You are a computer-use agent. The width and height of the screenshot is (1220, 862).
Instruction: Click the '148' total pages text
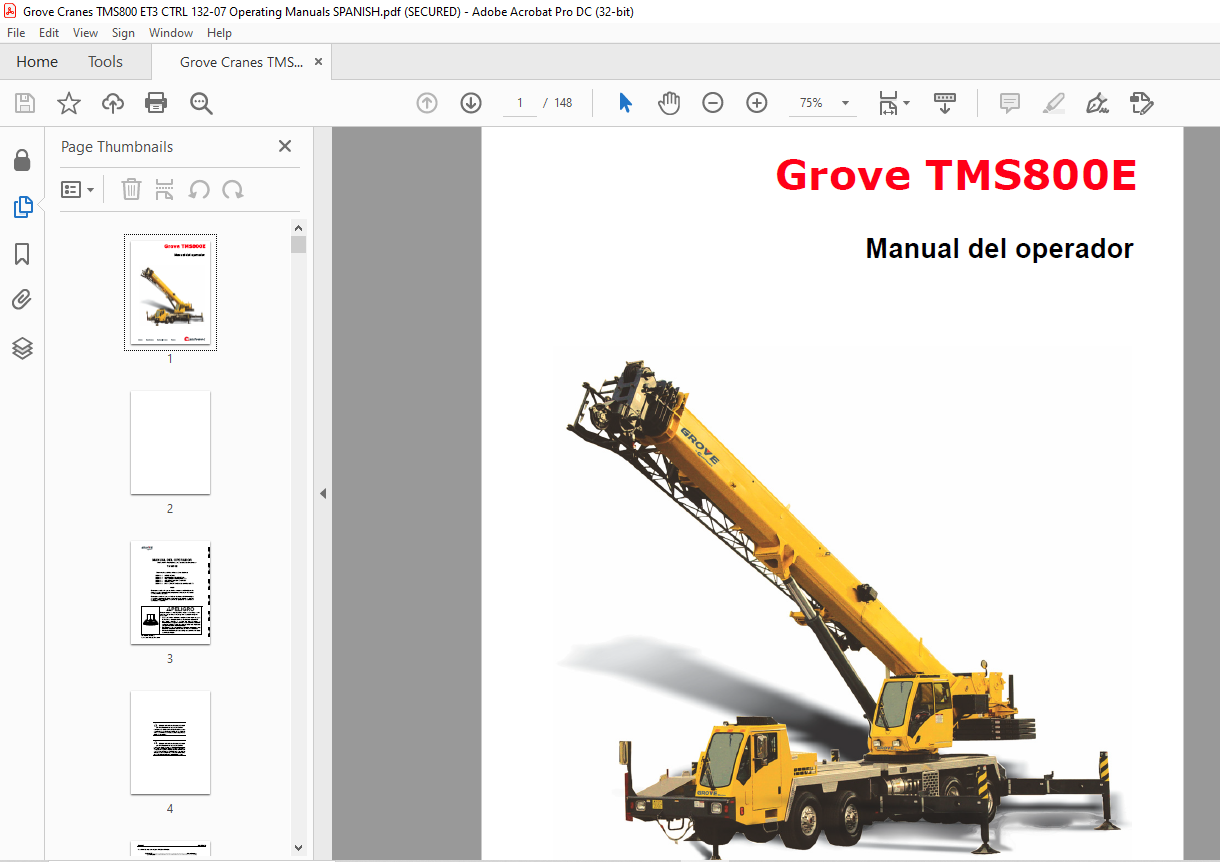coord(563,103)
